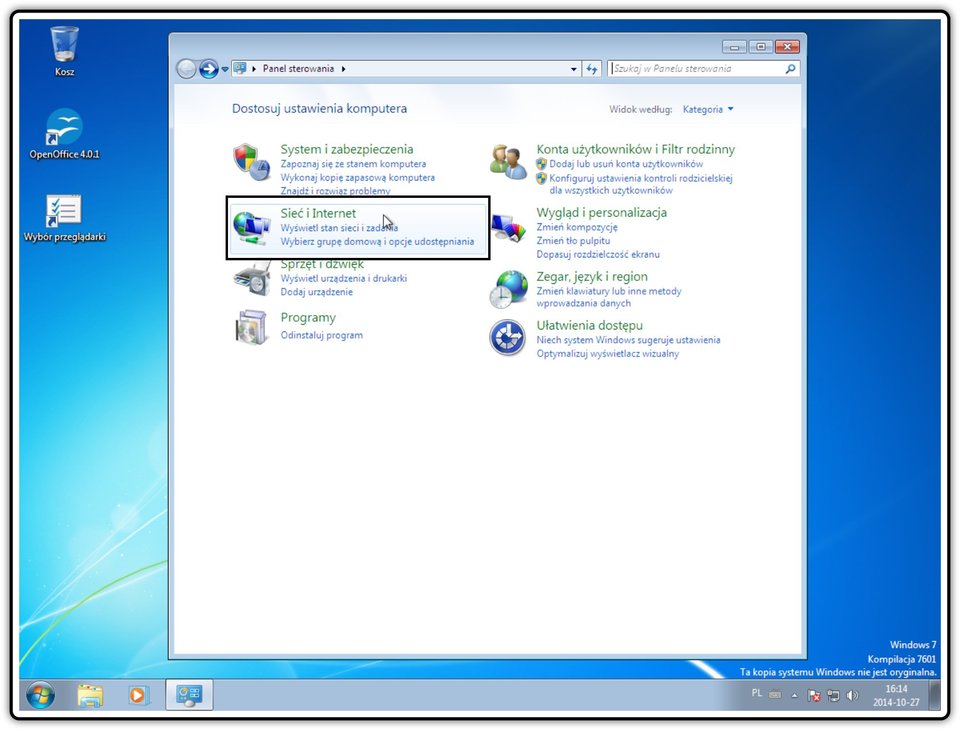The height and width of the screenshot is (730, 960).
Task: Expand the arrow before Panel sterowania breadcrumb
Action: pyautogui.click(x=254, y=69)
